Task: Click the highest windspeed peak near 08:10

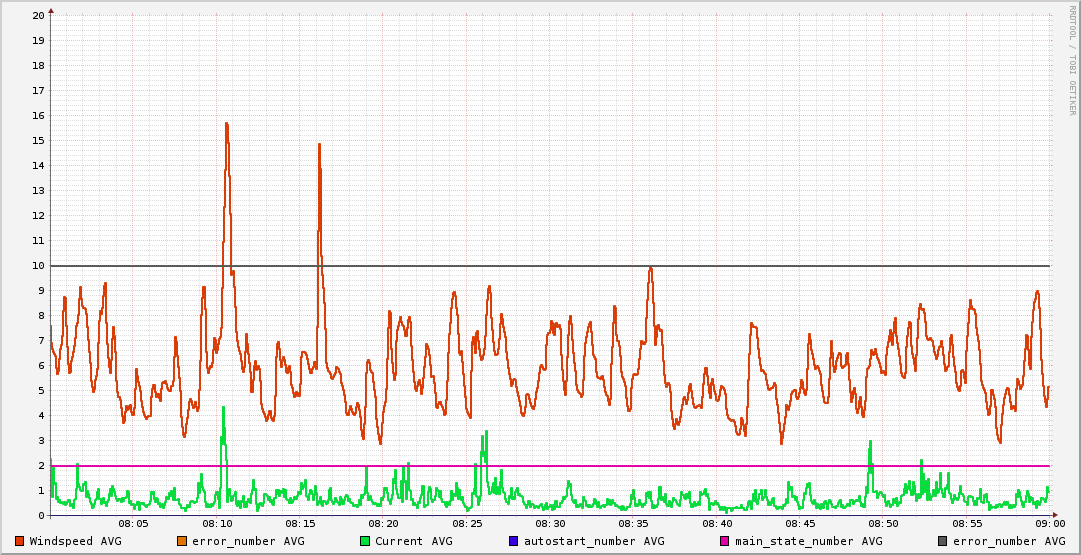Action: coord(227,124)
